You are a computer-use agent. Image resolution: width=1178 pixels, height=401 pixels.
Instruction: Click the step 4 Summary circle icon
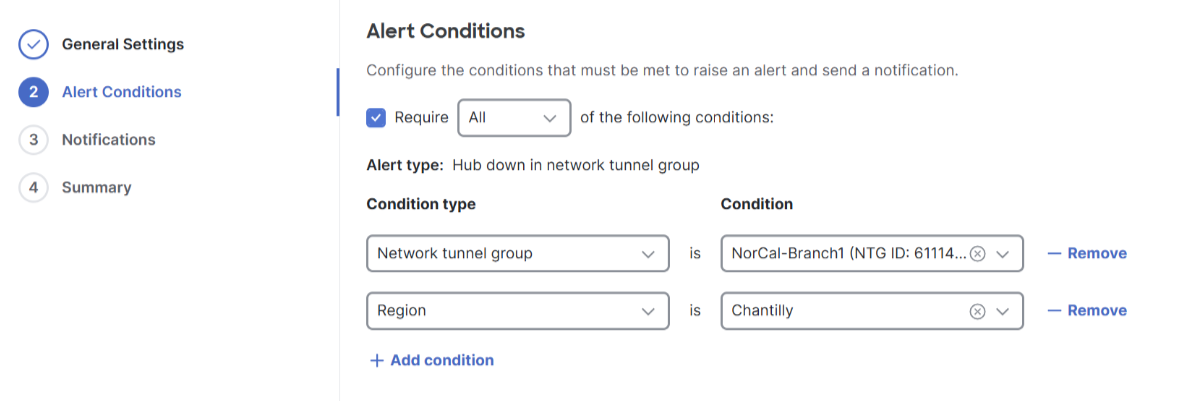[33, 188]
